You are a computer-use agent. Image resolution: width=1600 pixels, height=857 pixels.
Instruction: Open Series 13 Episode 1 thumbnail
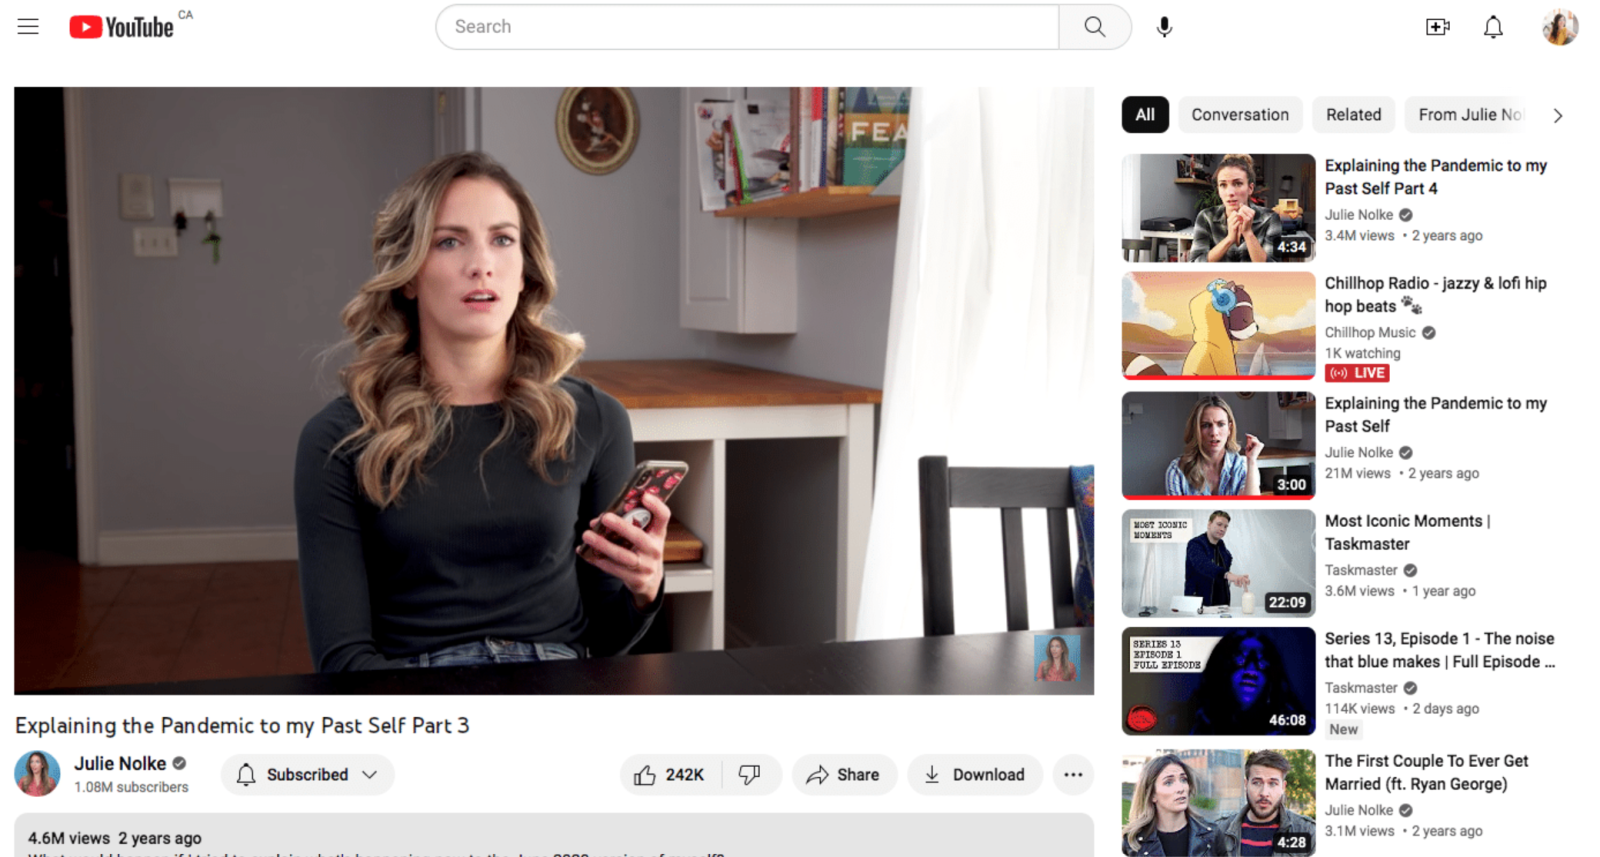(1218, 681)
